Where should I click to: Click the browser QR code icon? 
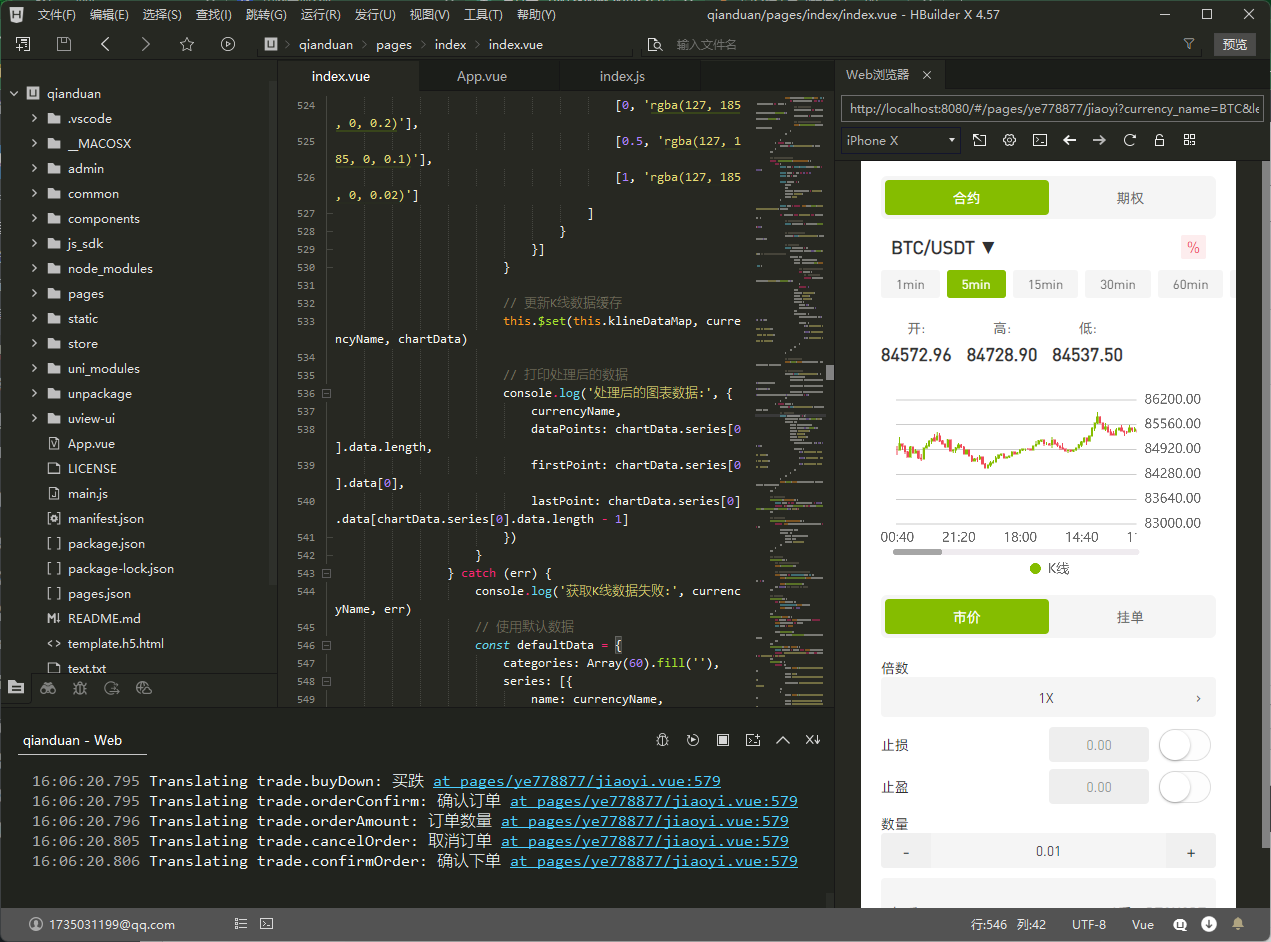pos(1190,140)
